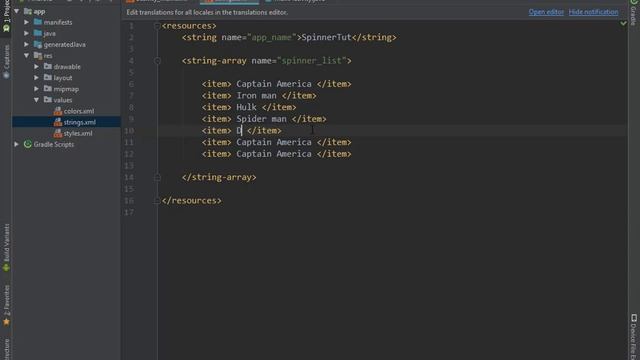Click the Edit translations notification text
Viewport: 640px width, 360px height.
click(x=207, y=12)
